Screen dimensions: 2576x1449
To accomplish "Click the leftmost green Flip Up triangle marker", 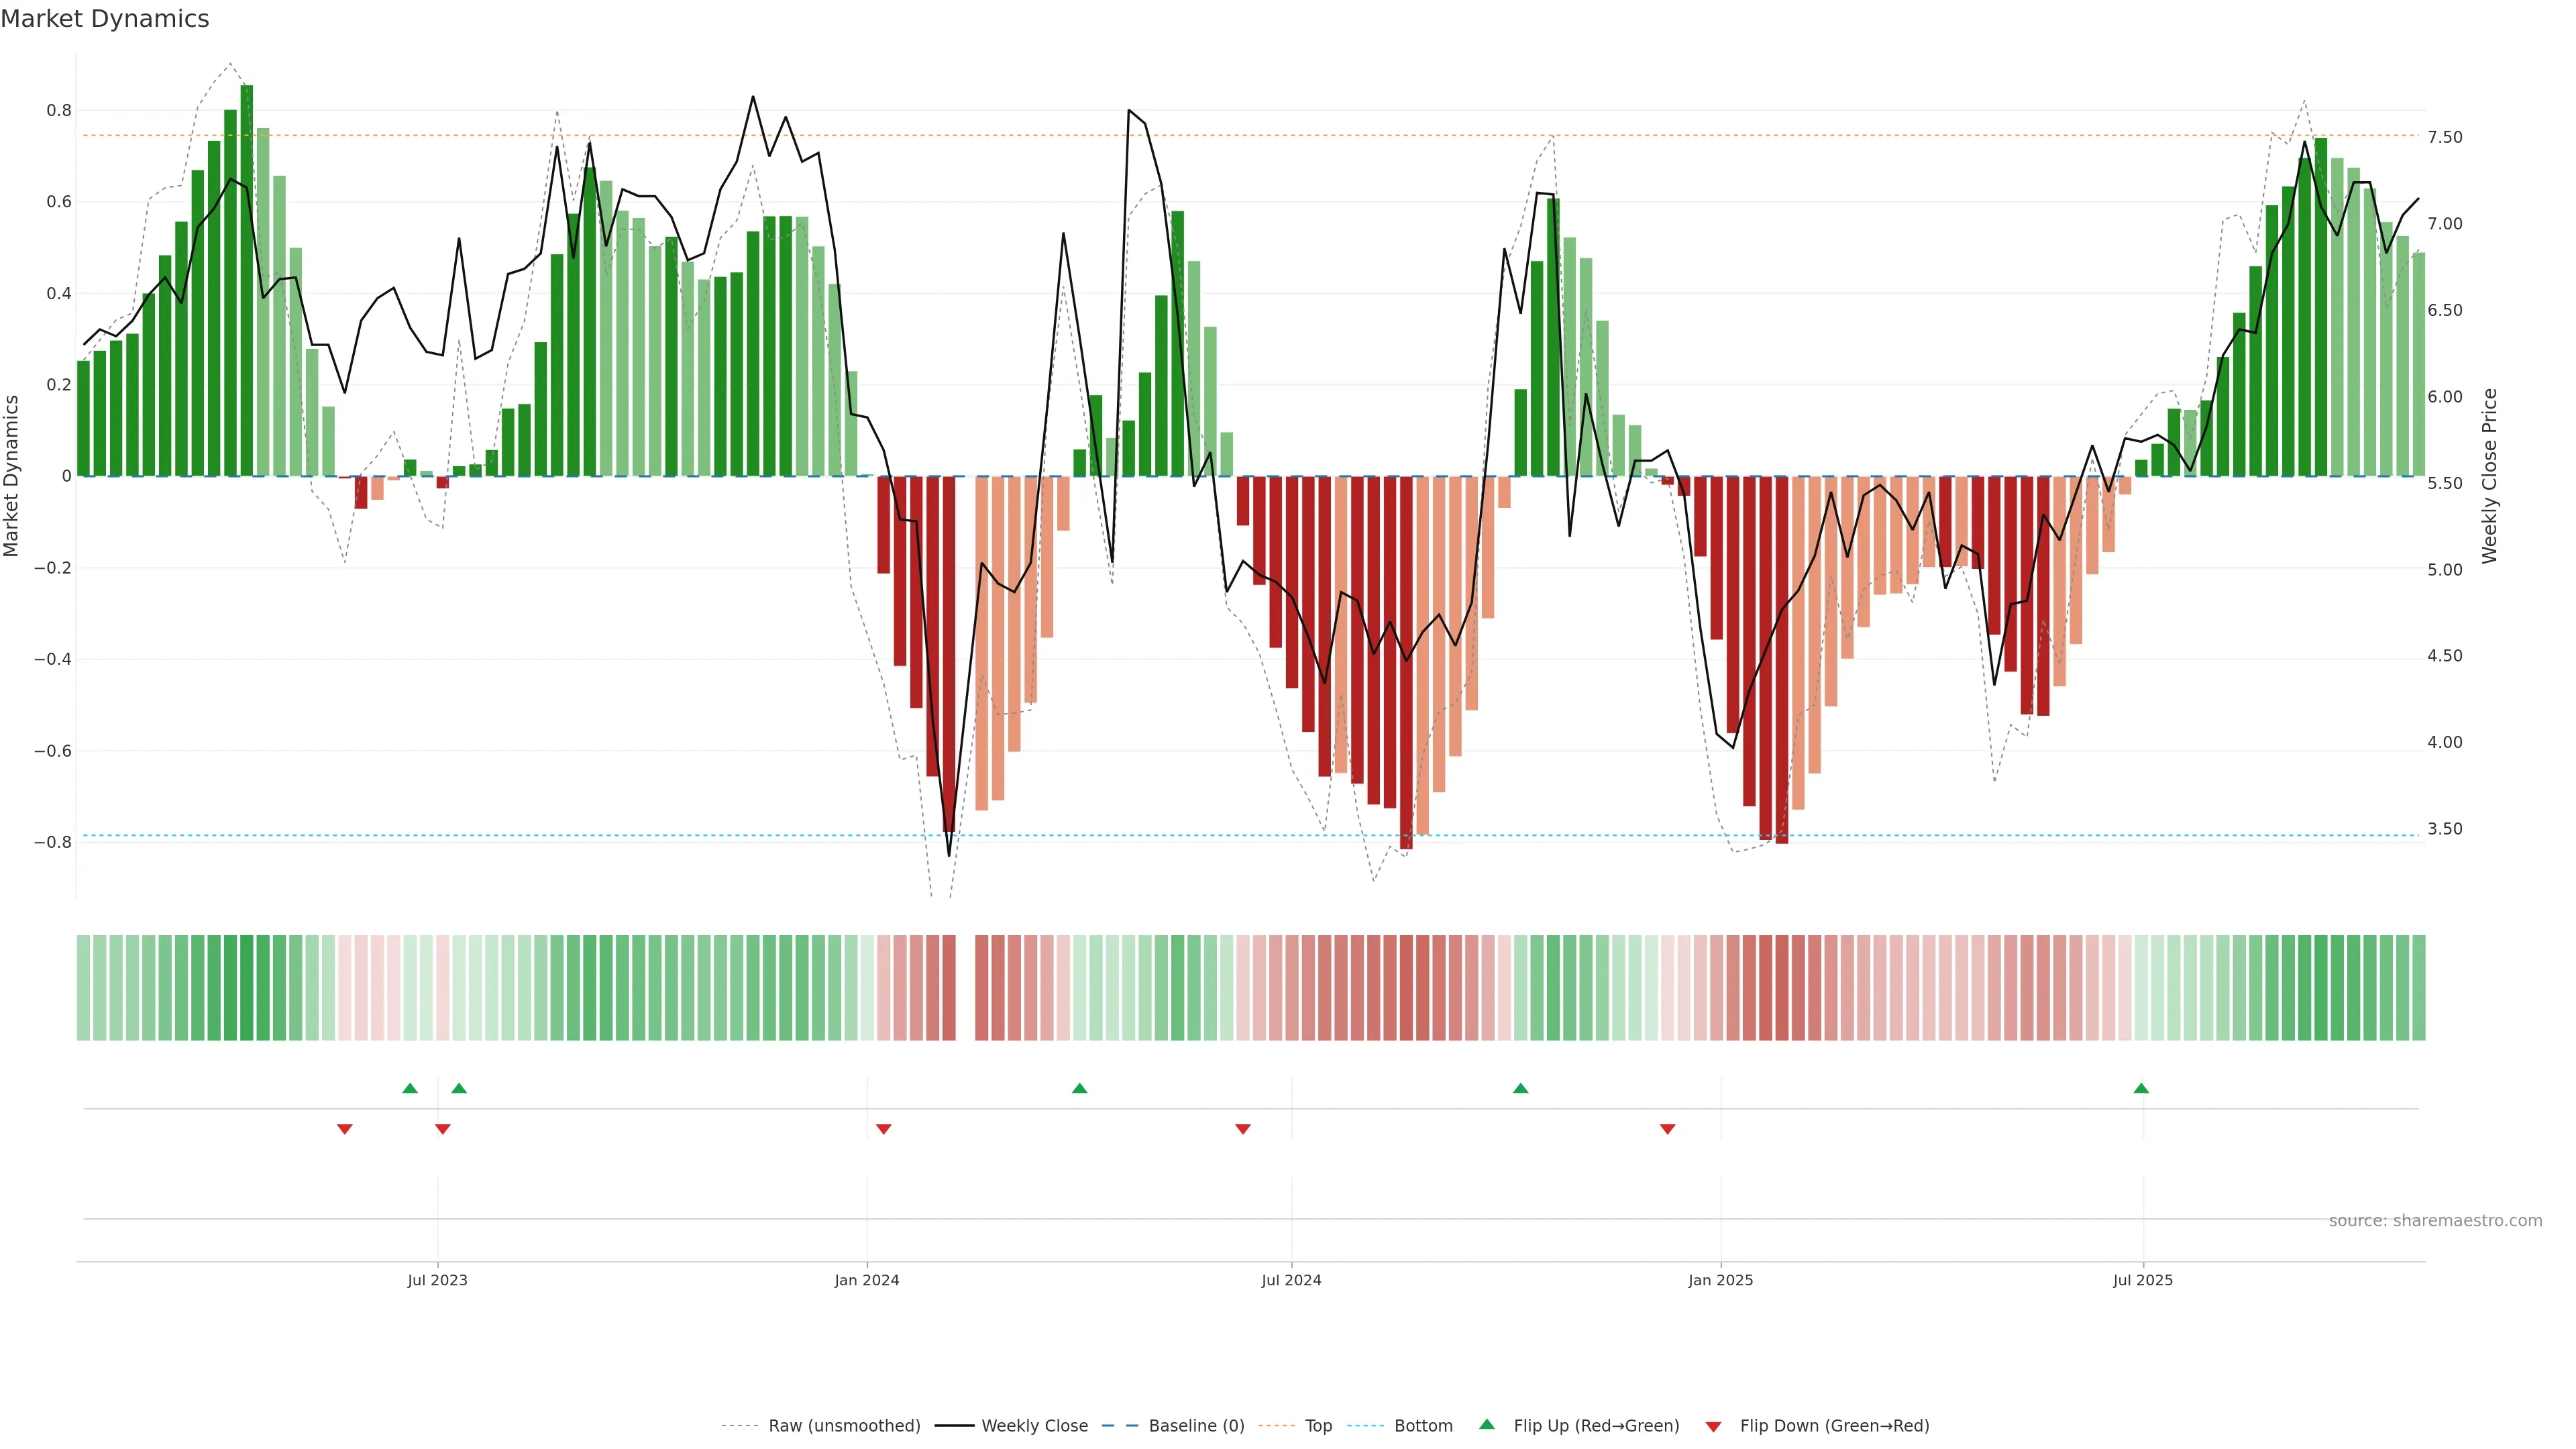I will point(409,1088).
